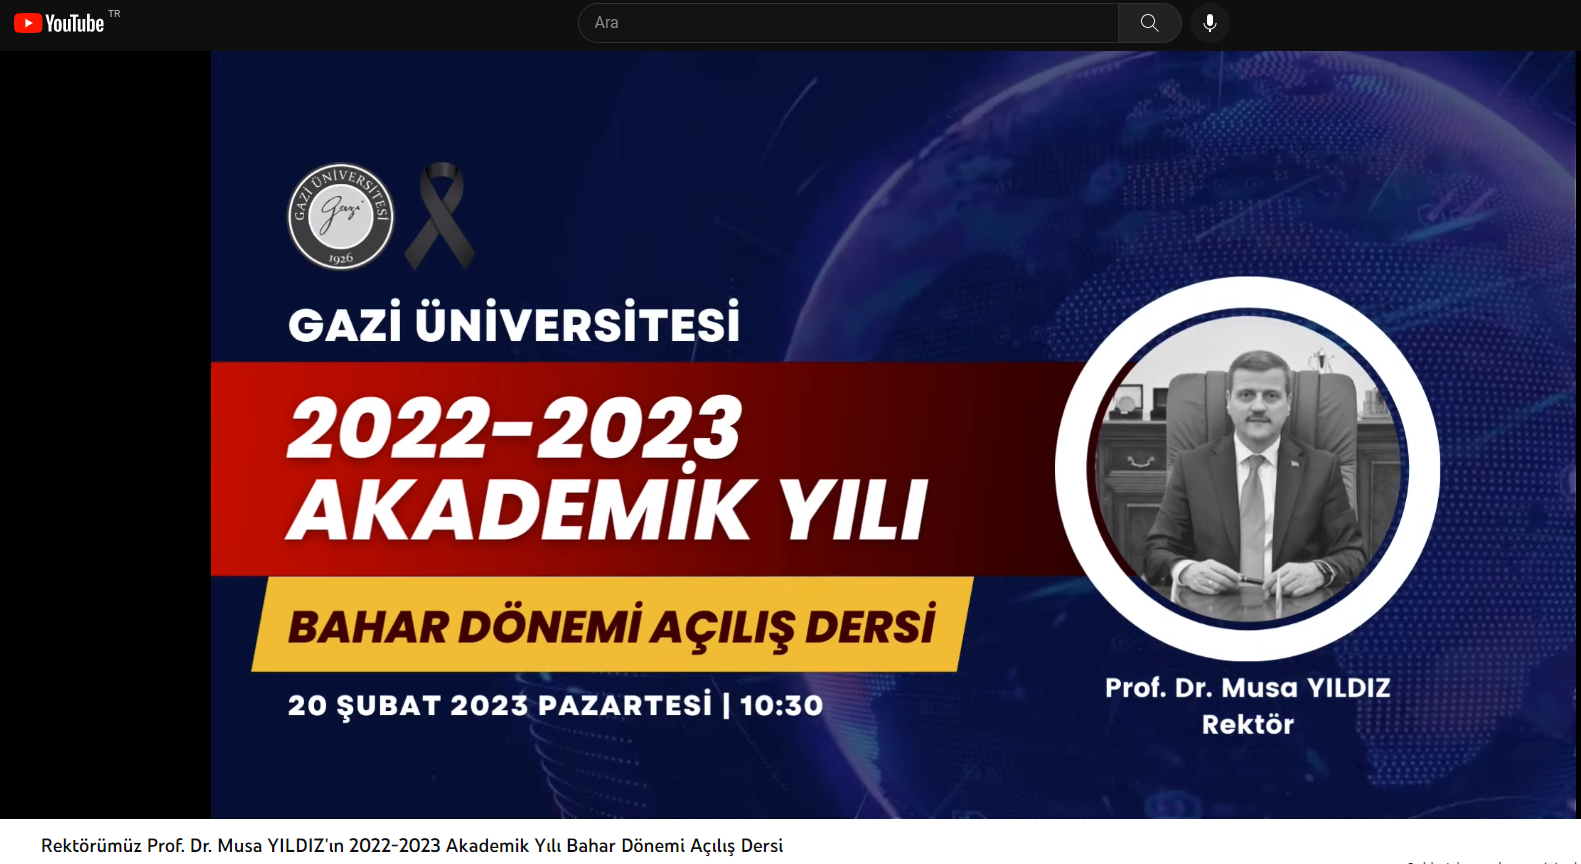Select the video title beginning 'Rektörümüz Prof. Dr. Musa YILDIZ'
The width and height of the screenshot is (1581, 864).
coord(412,846)
